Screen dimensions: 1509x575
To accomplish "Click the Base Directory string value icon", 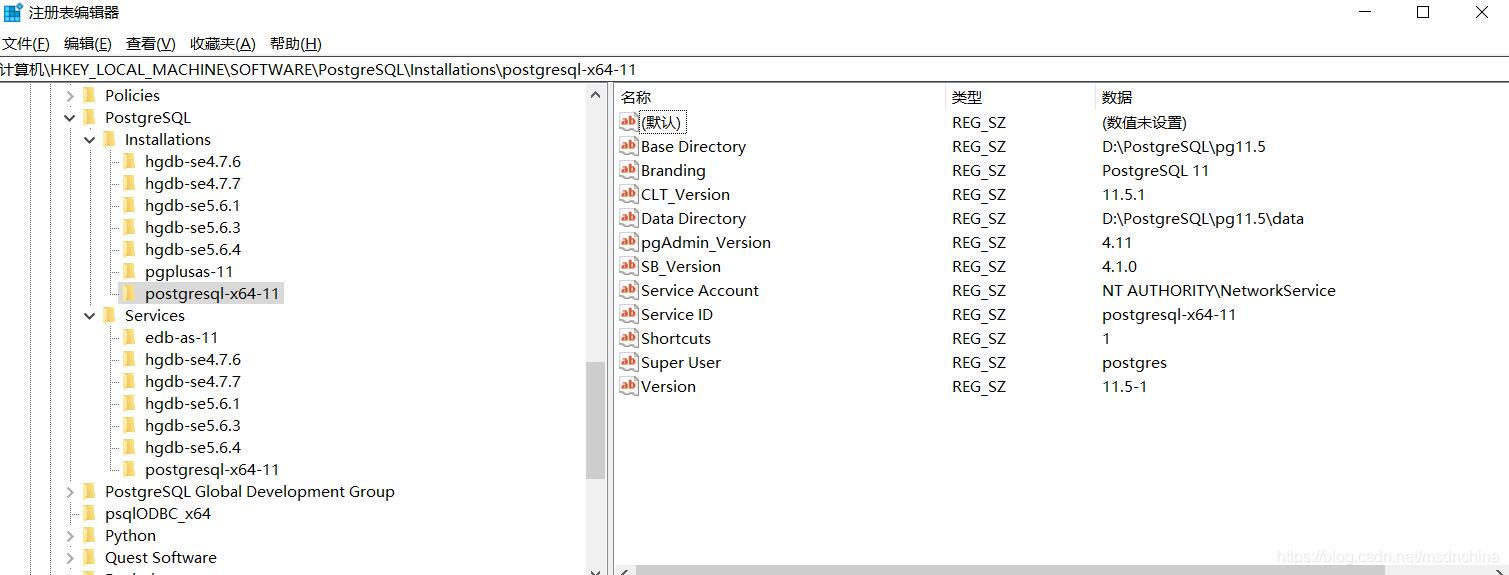I will (628, 146).
